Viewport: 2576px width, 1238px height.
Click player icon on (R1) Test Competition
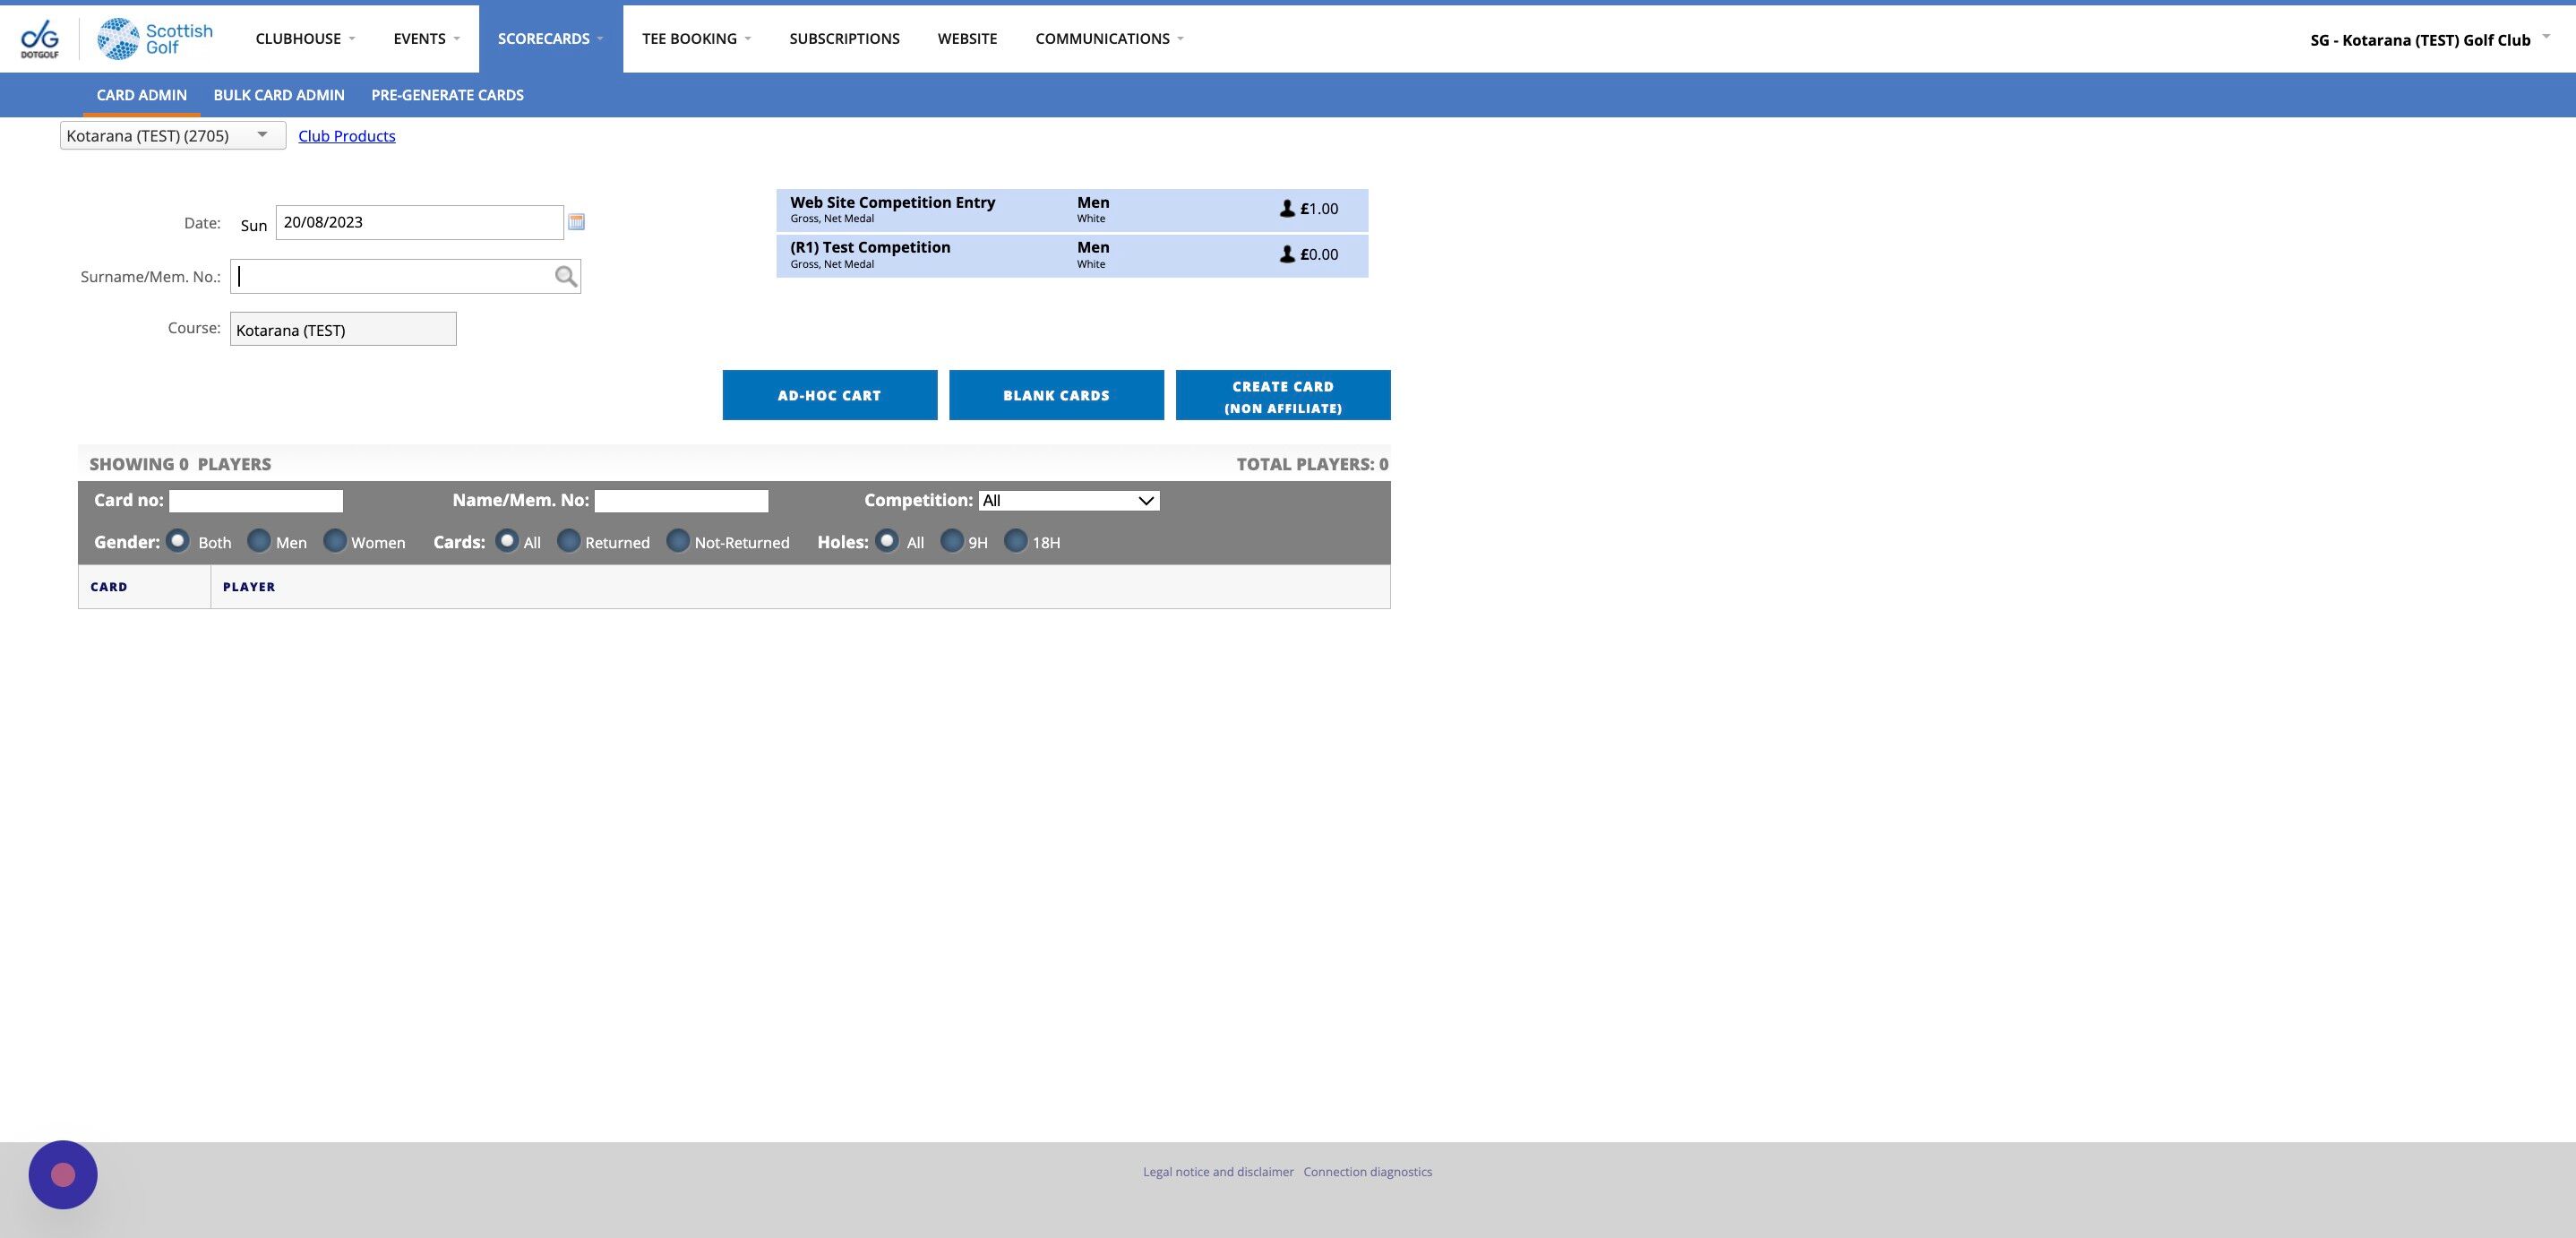click(1287, 255)
